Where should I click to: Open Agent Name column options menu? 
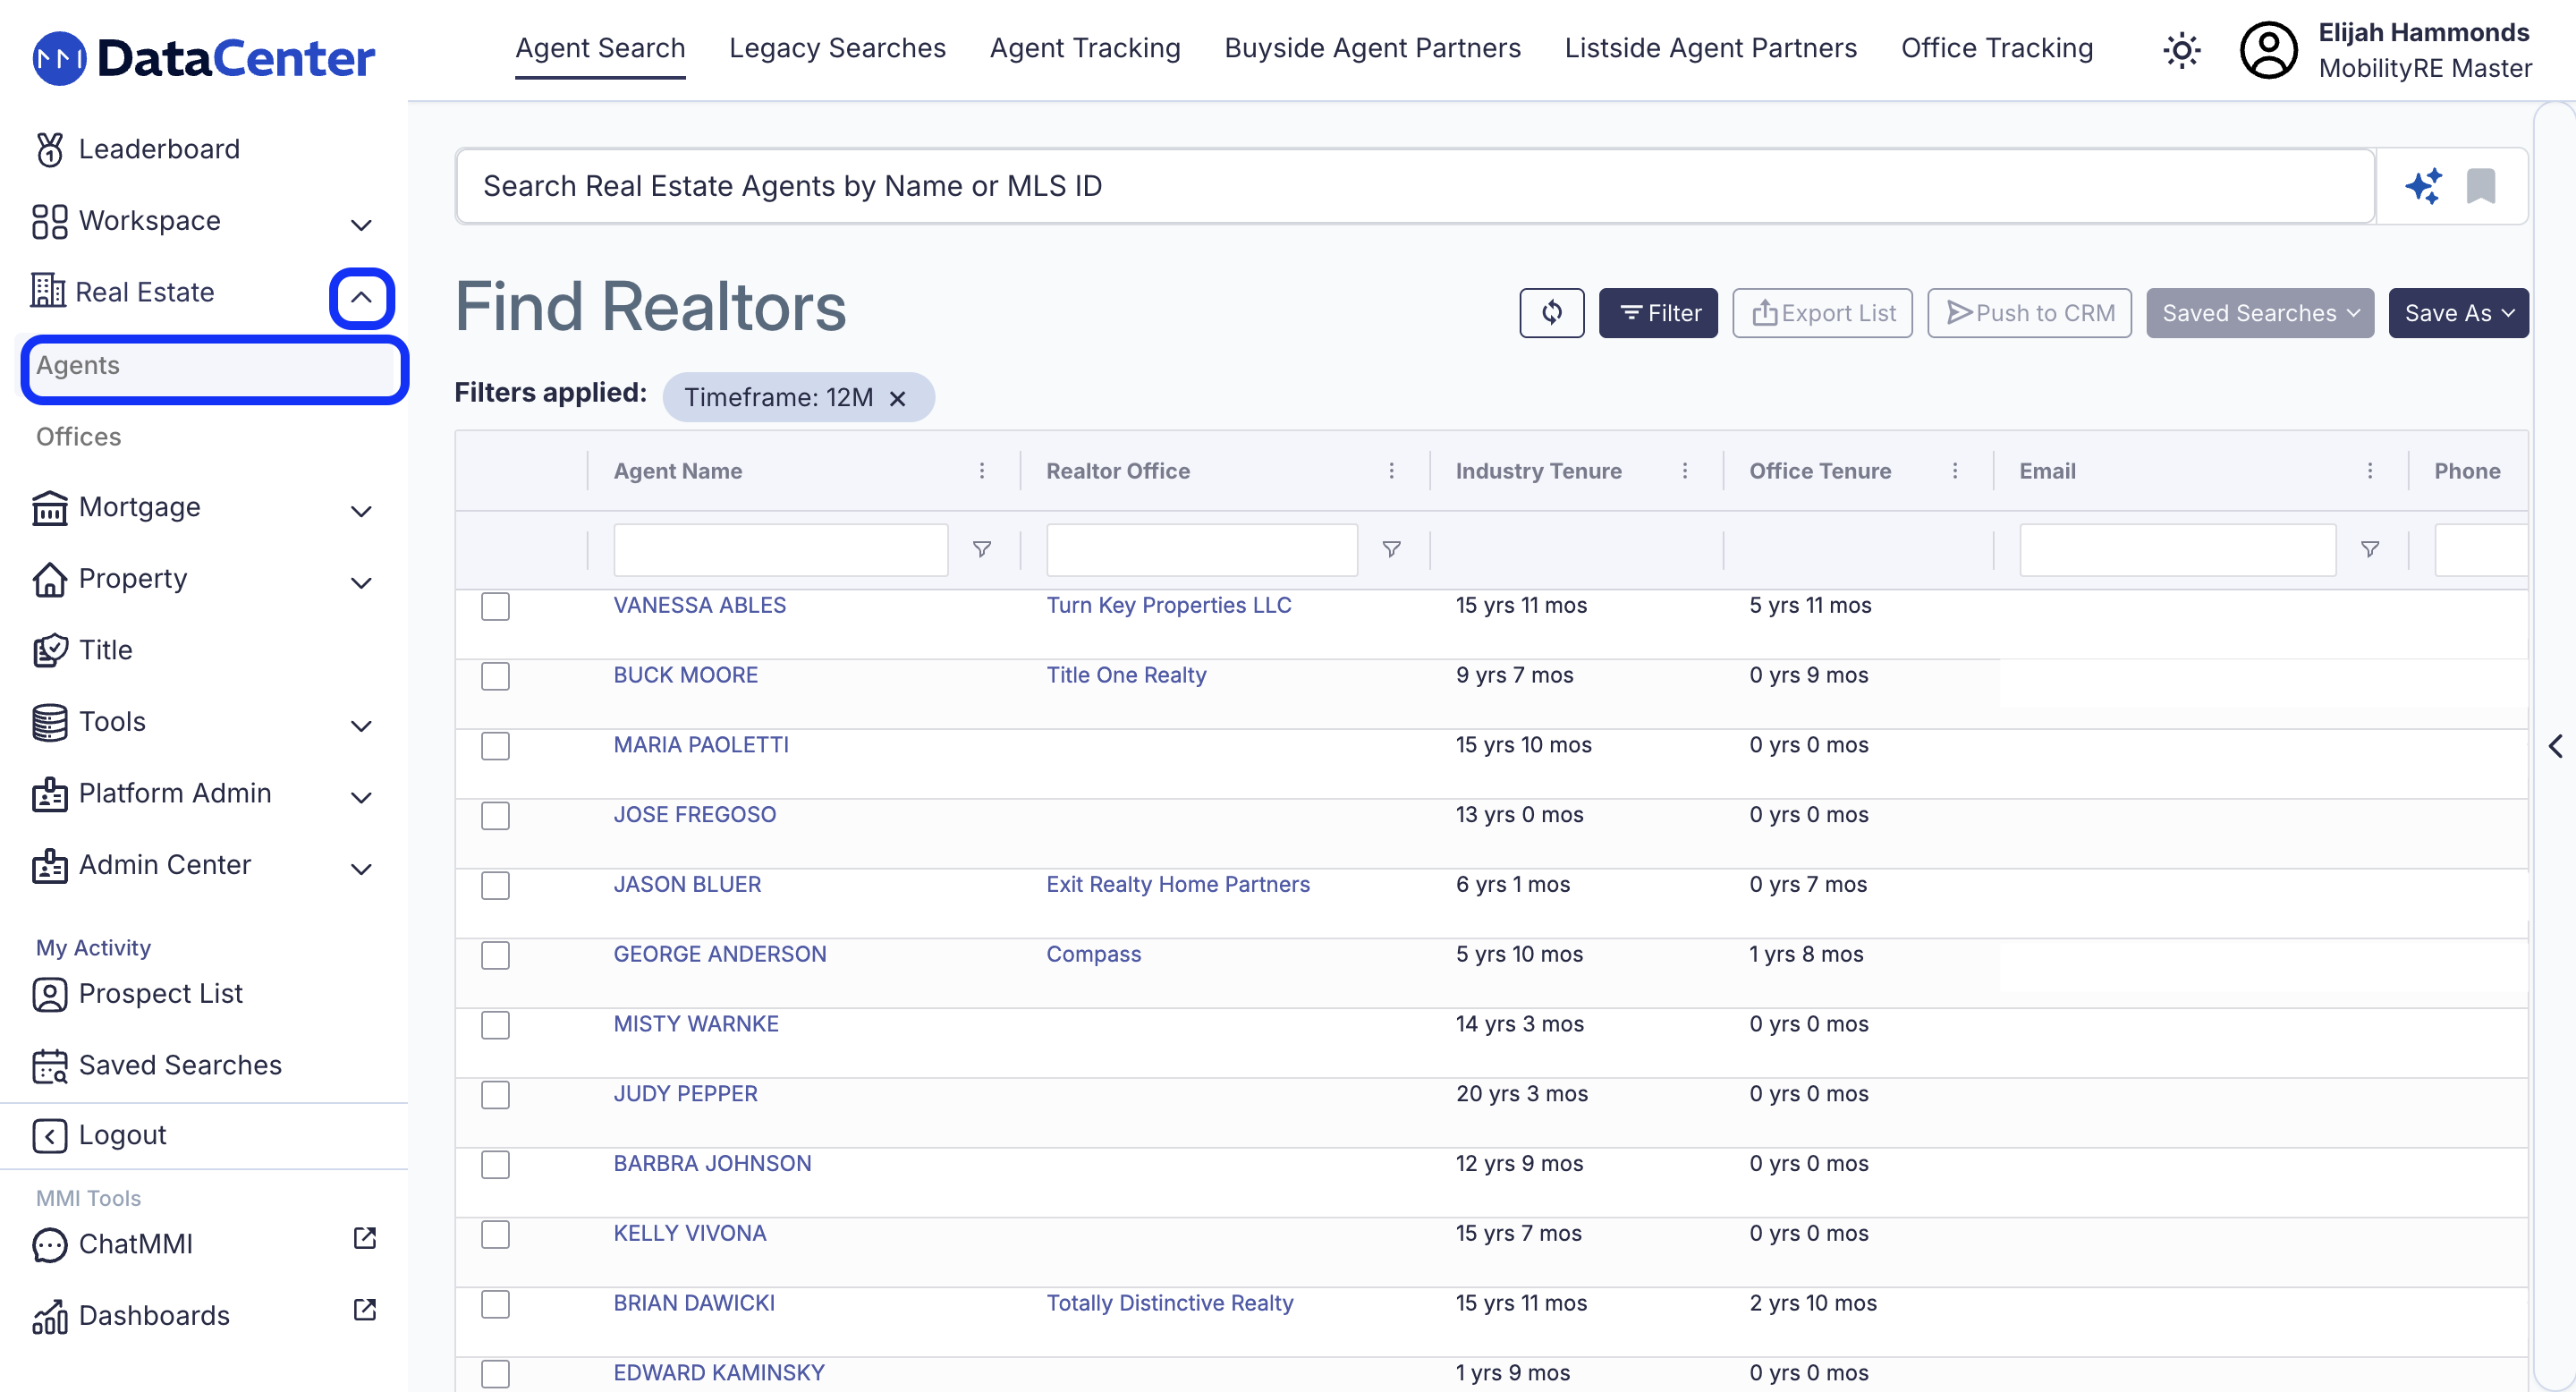[x=982, y=471]
